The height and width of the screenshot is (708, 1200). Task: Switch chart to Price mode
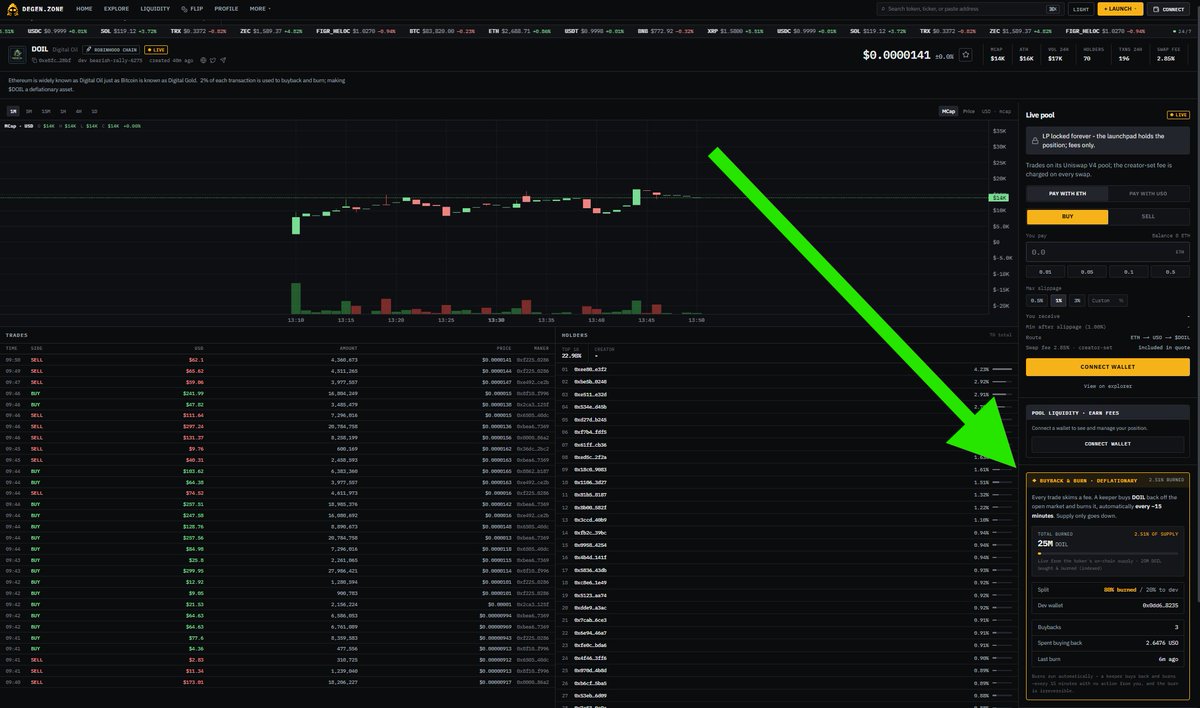[969, 111]
